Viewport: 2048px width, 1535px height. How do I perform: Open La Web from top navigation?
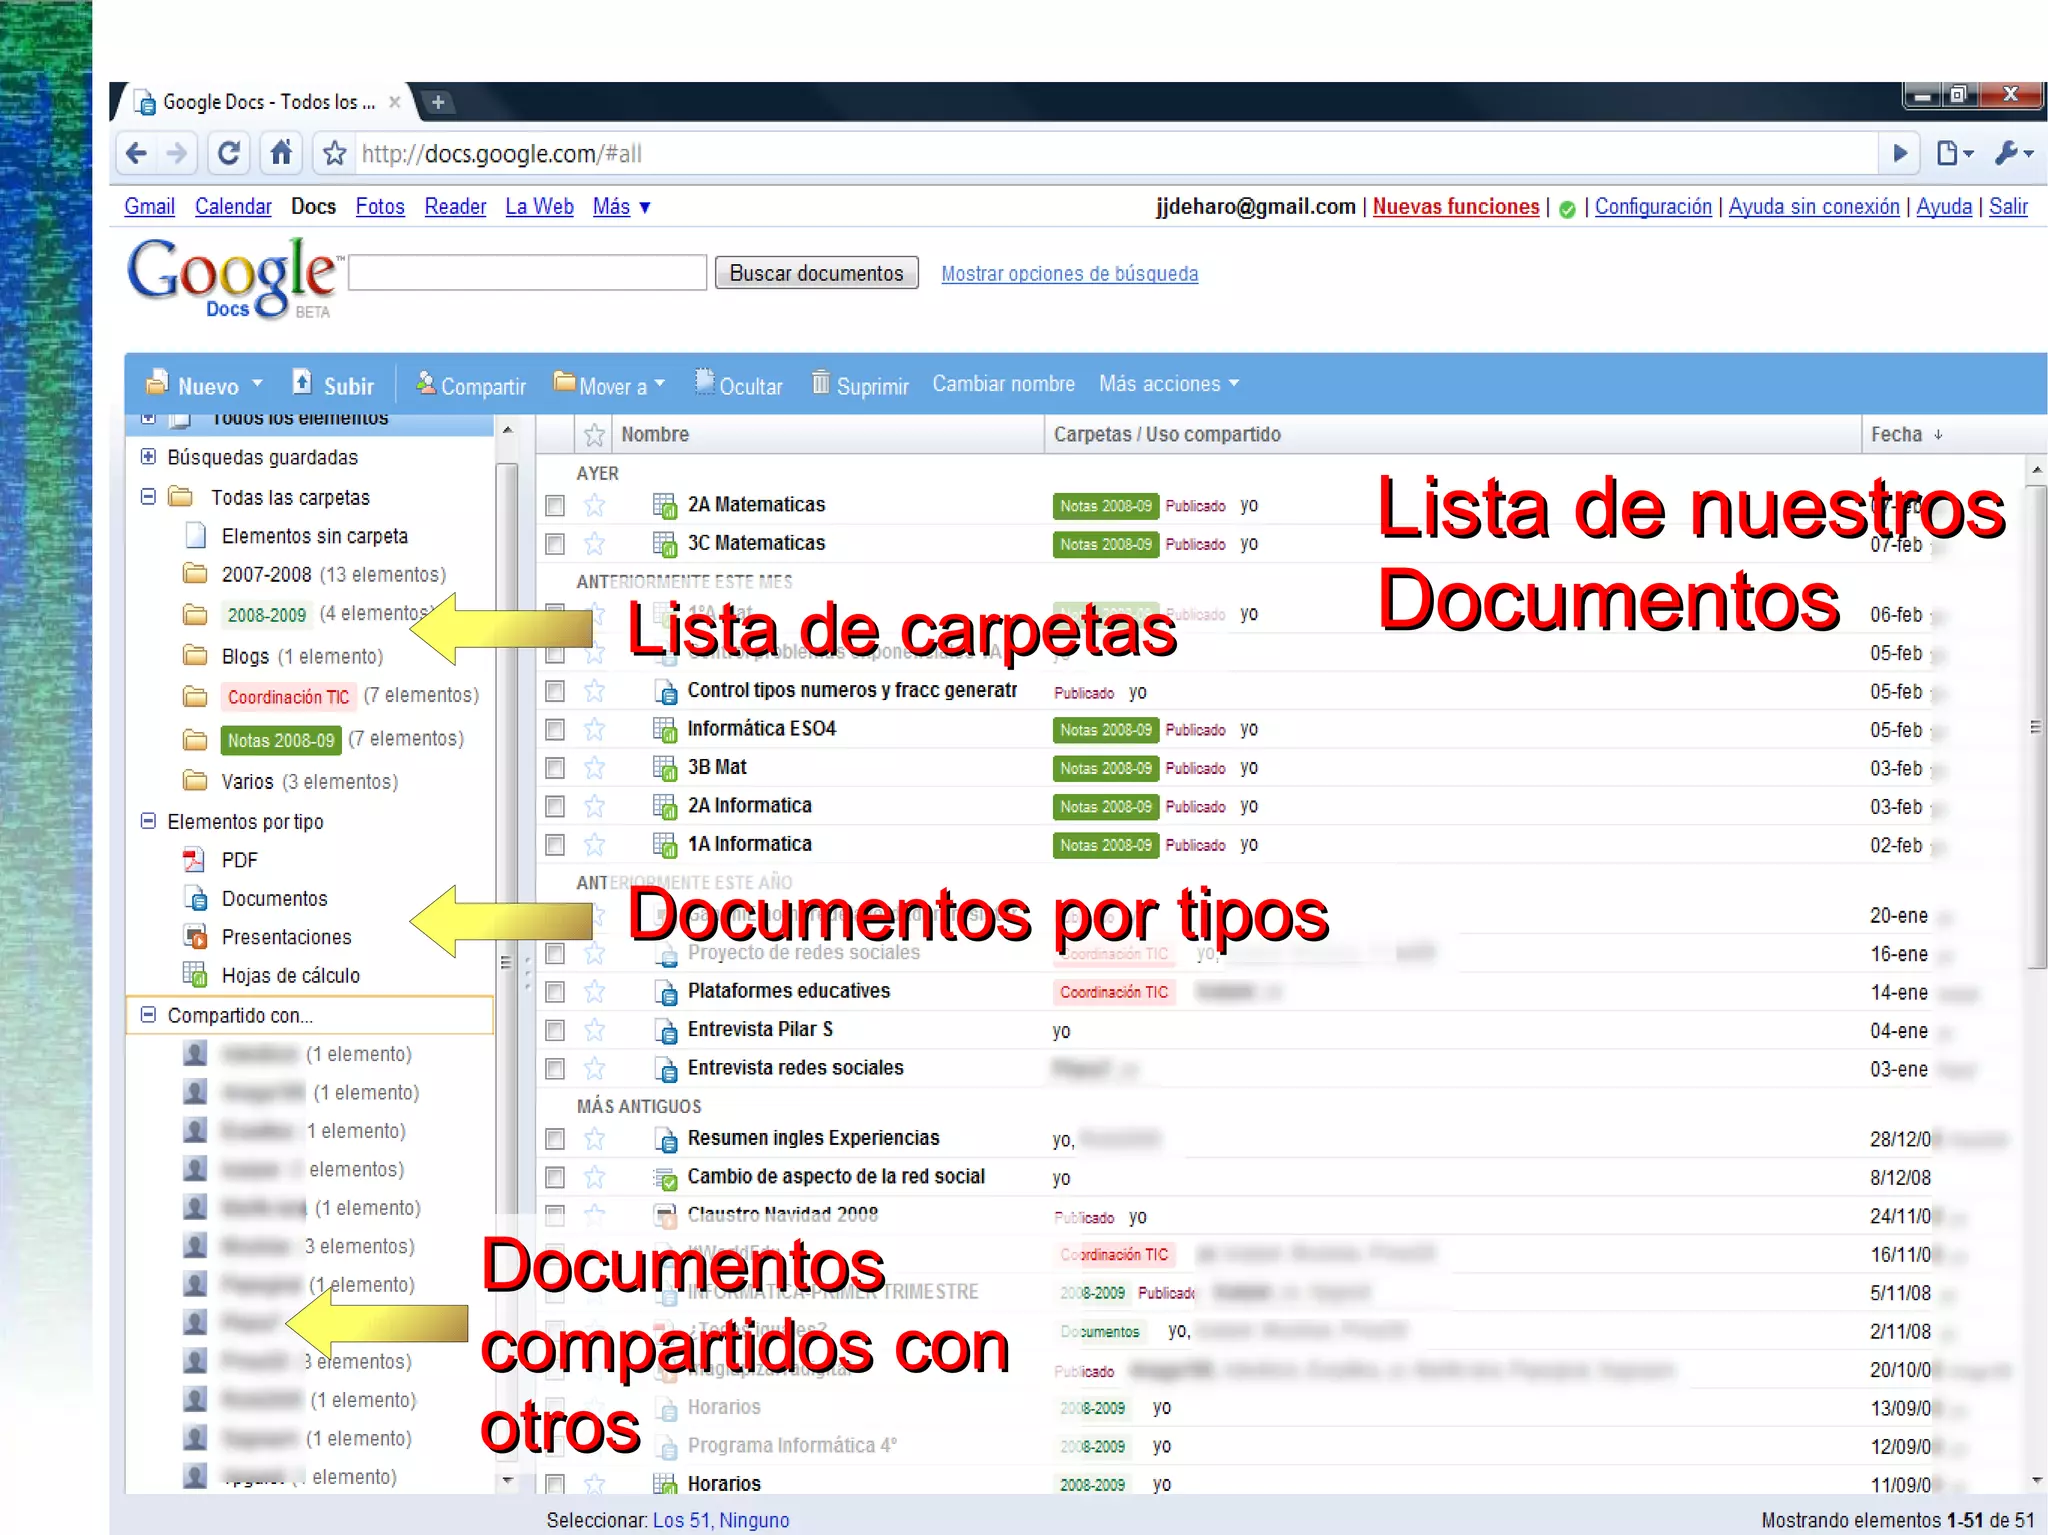click(539, 207)
